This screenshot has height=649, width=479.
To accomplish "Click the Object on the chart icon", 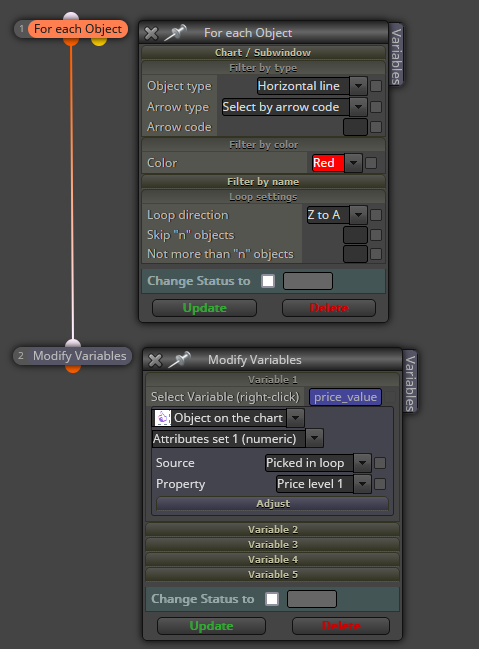I will (162, 418).
